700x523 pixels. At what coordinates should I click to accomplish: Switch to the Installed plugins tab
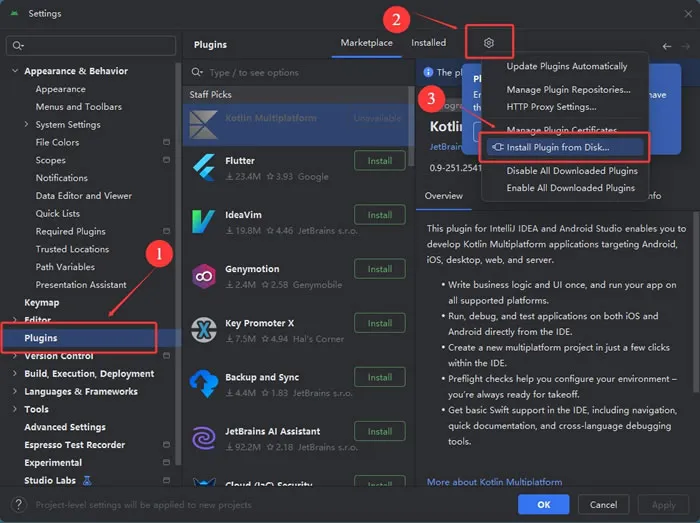tap(428, 43)
